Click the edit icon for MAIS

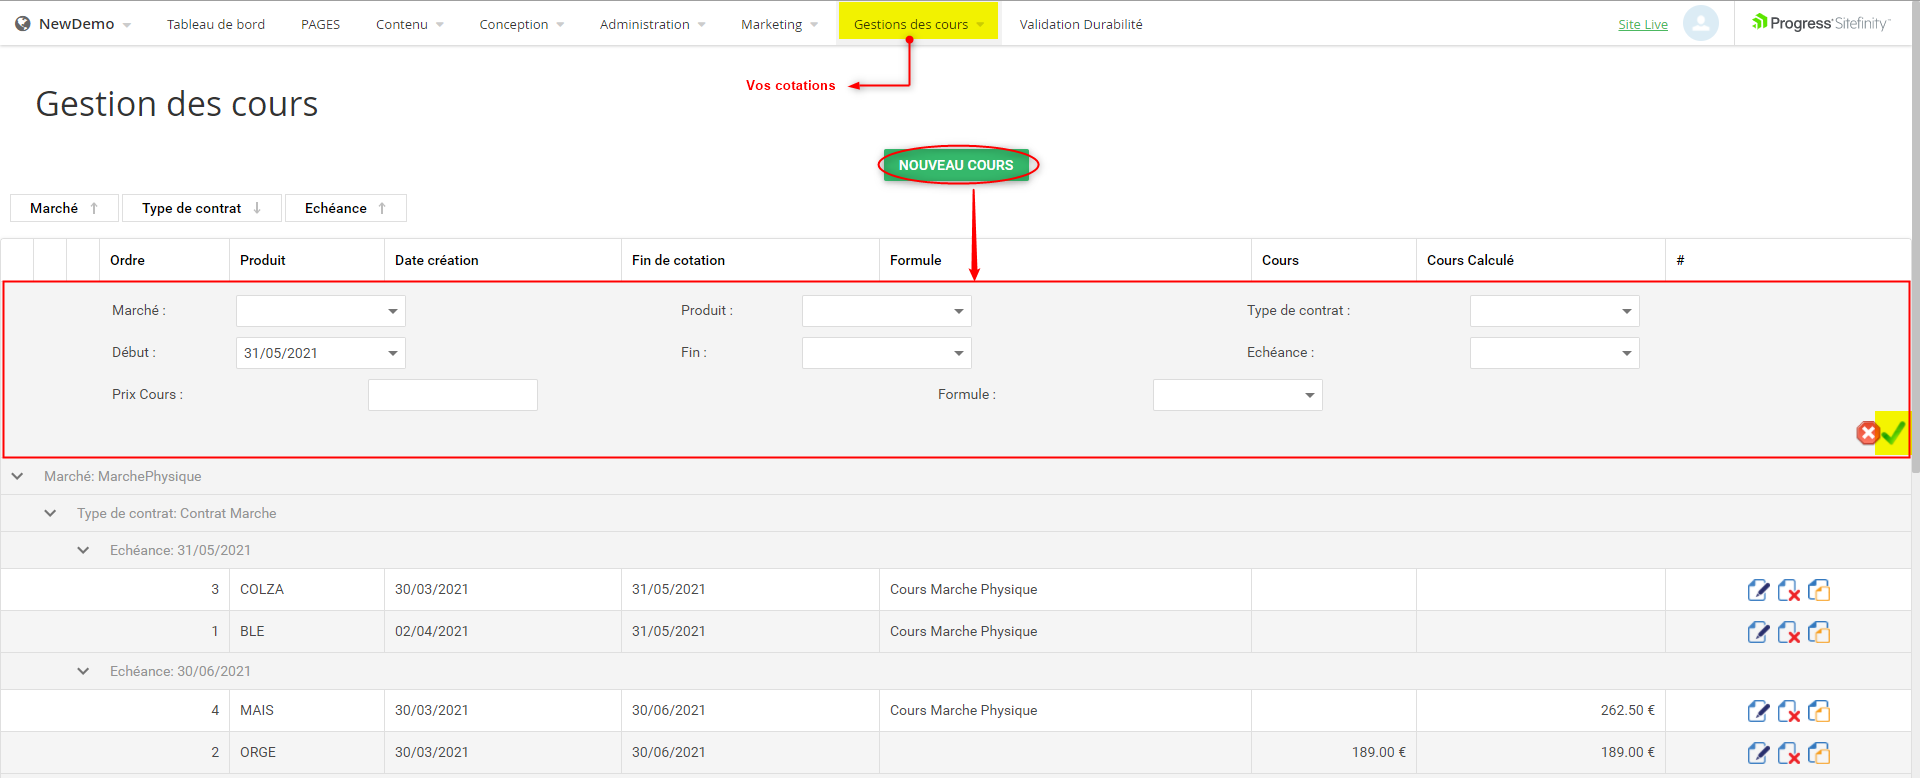point(1758,711)
